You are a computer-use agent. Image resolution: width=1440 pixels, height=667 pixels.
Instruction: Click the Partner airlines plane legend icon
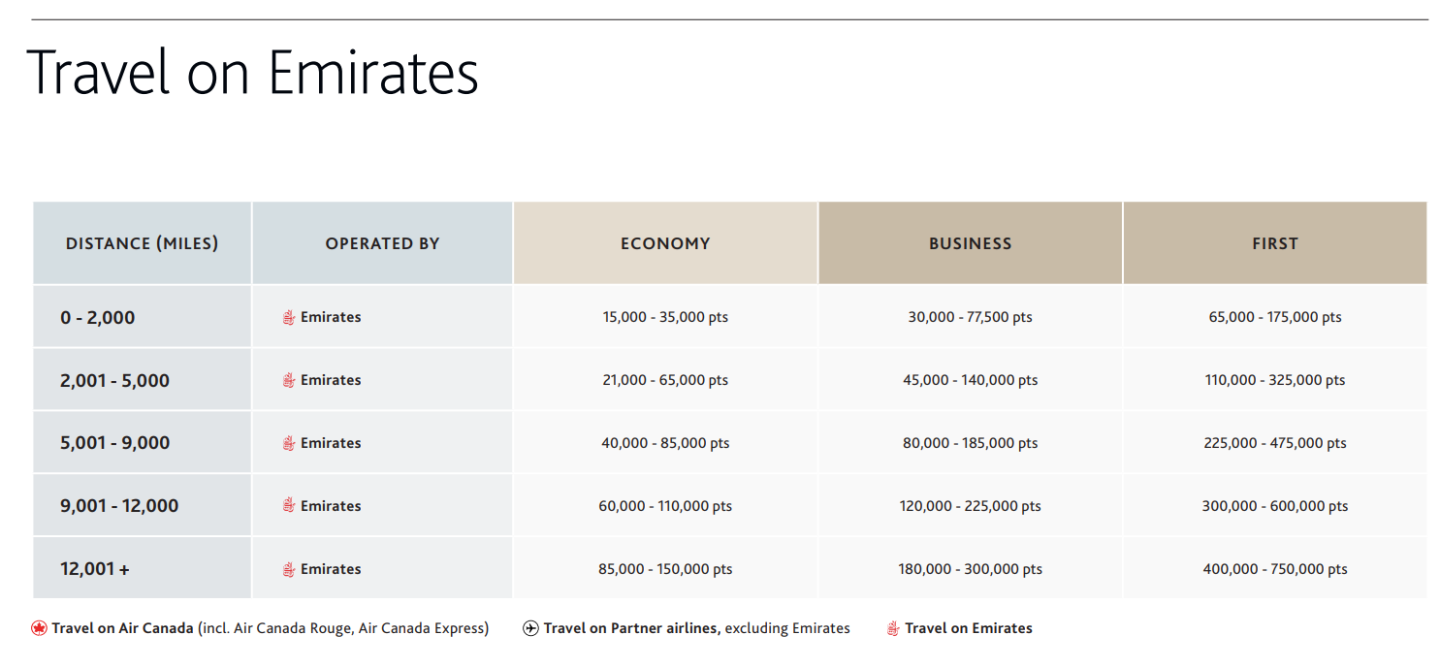(x=531, y=628)
